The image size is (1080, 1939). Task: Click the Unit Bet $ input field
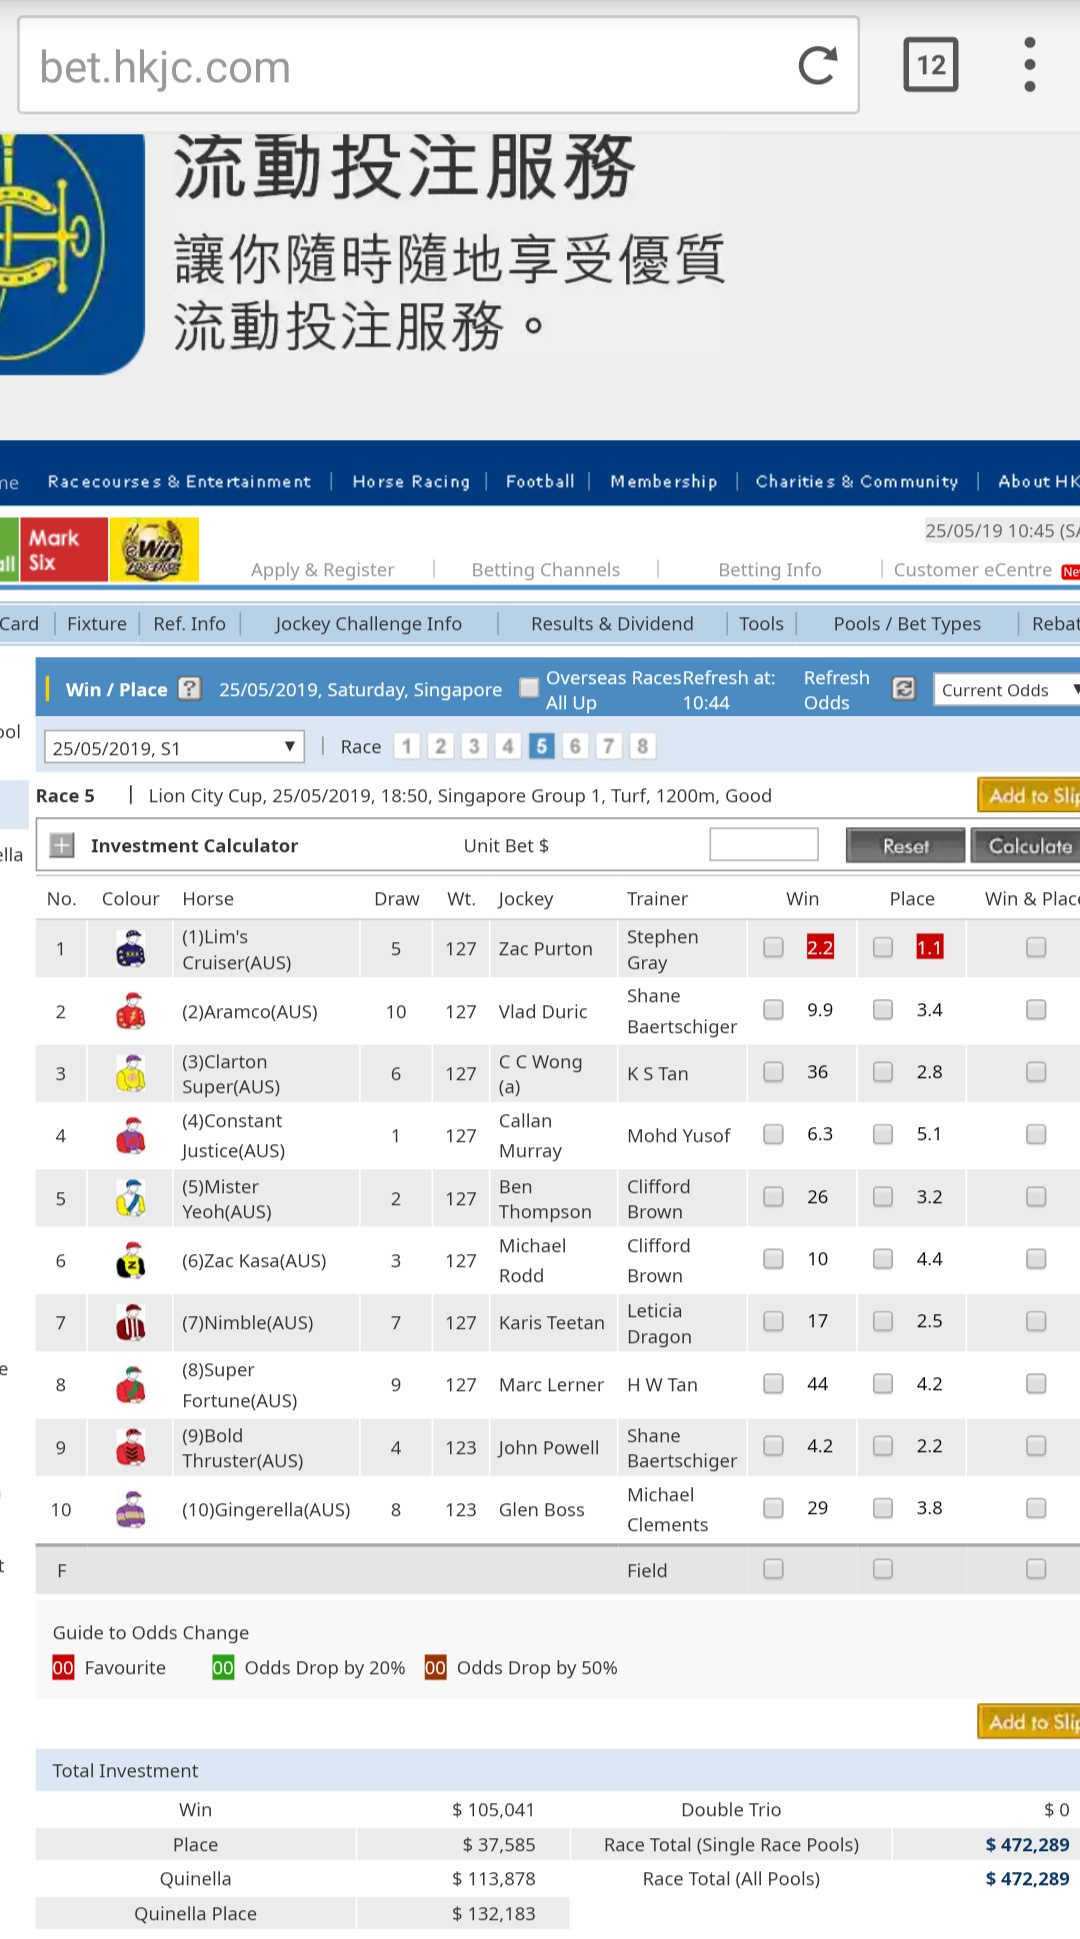764,844
